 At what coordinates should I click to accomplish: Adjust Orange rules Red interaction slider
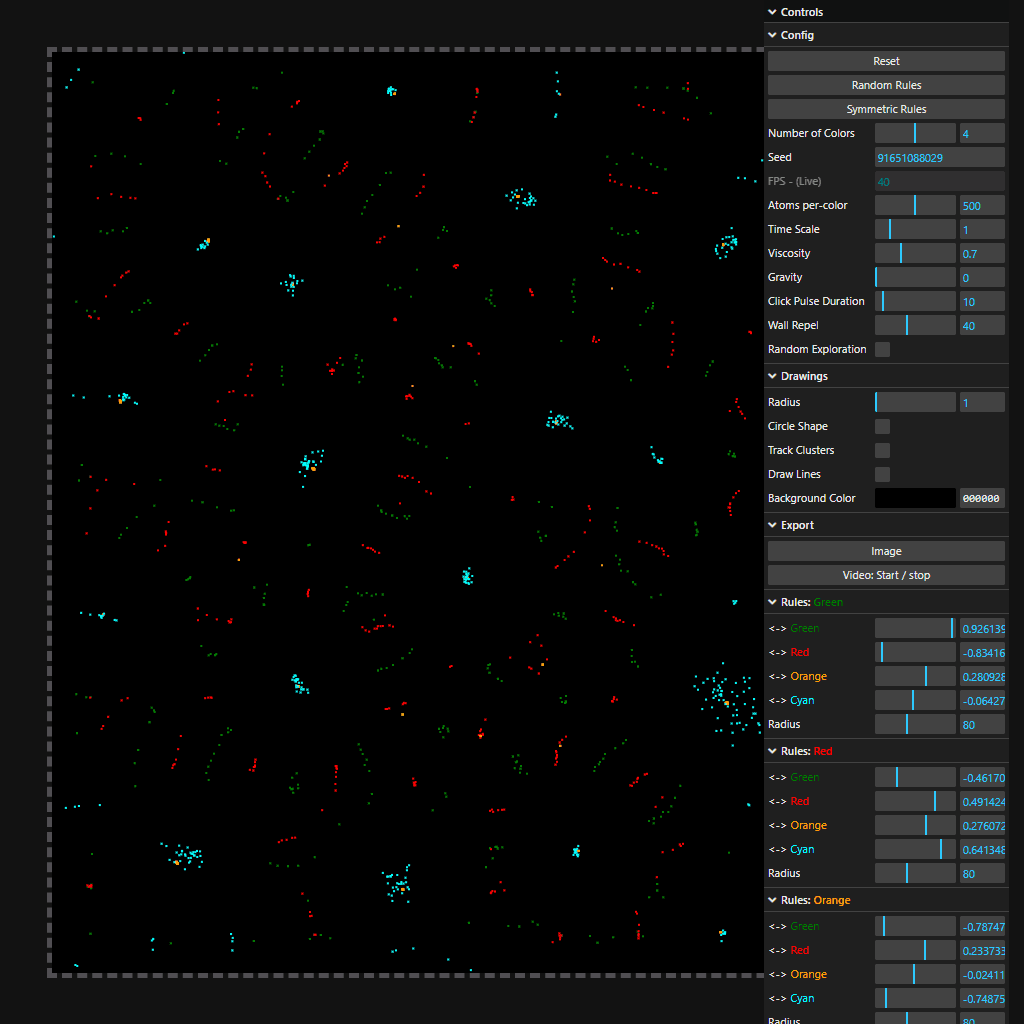click(x=915, y=950)
